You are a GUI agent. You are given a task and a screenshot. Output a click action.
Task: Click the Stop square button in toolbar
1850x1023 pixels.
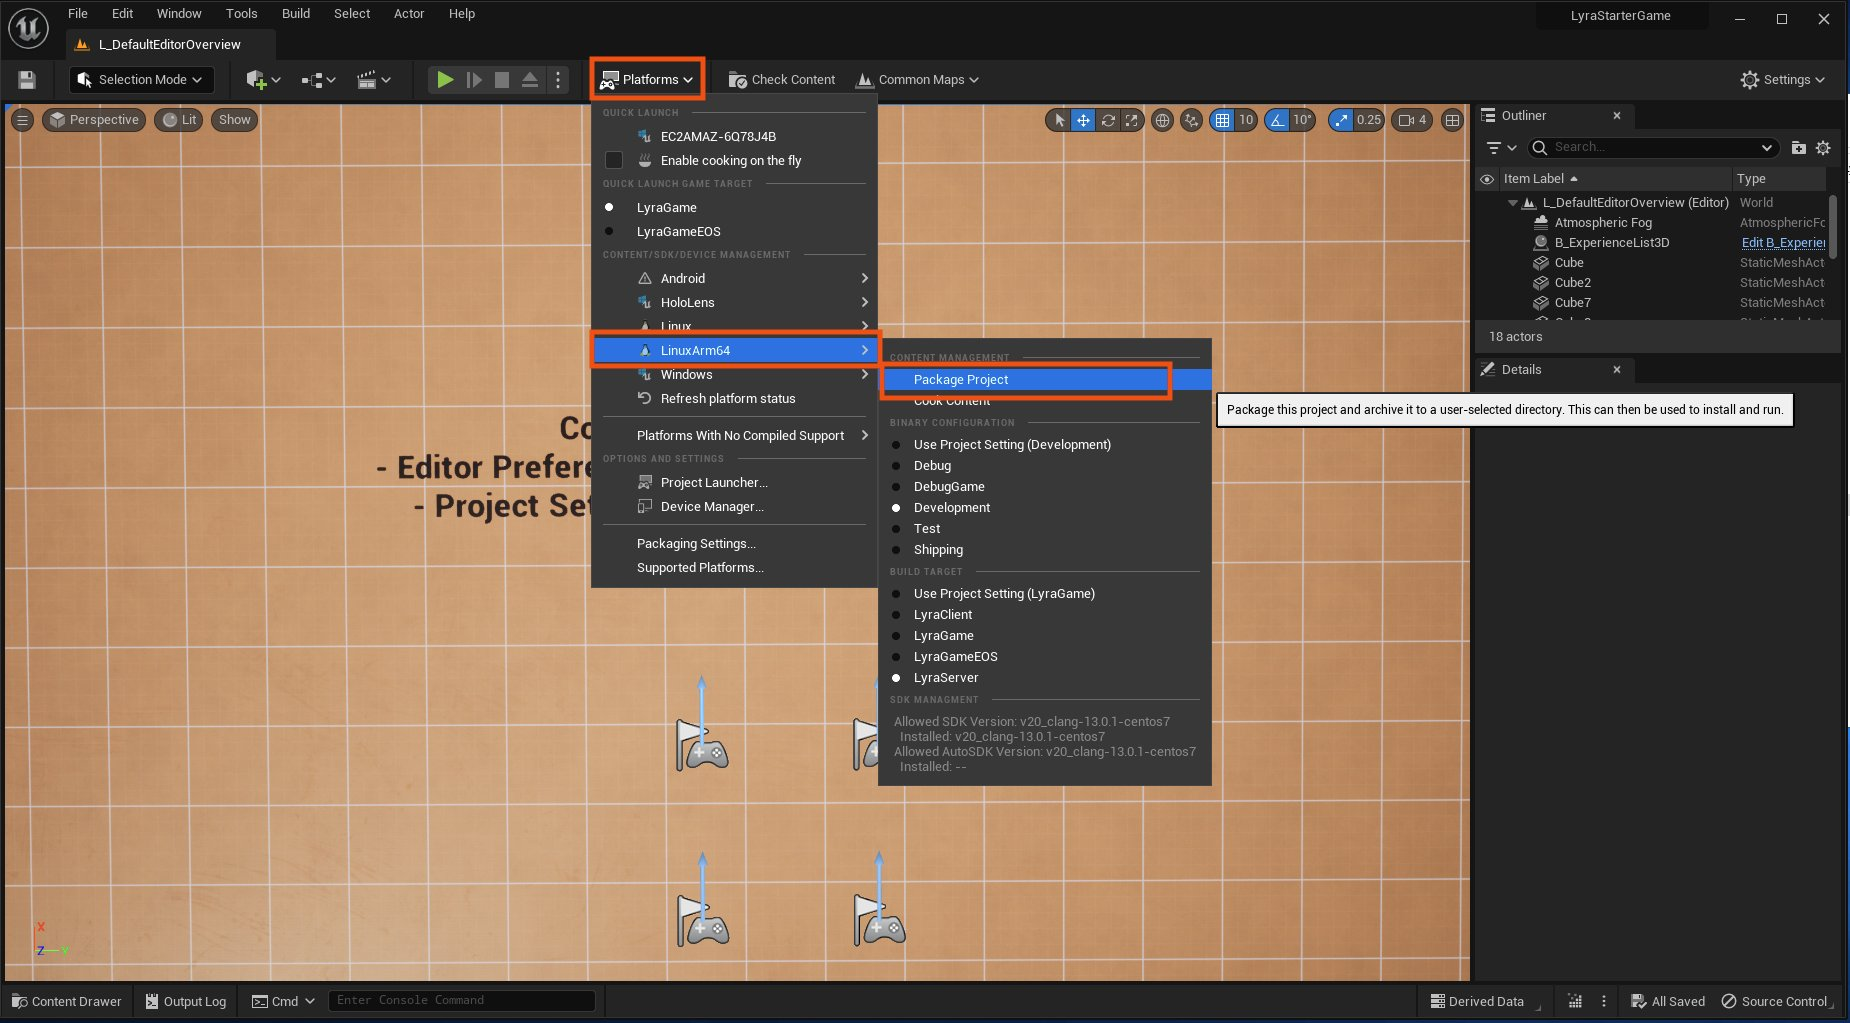click(502, 80)
